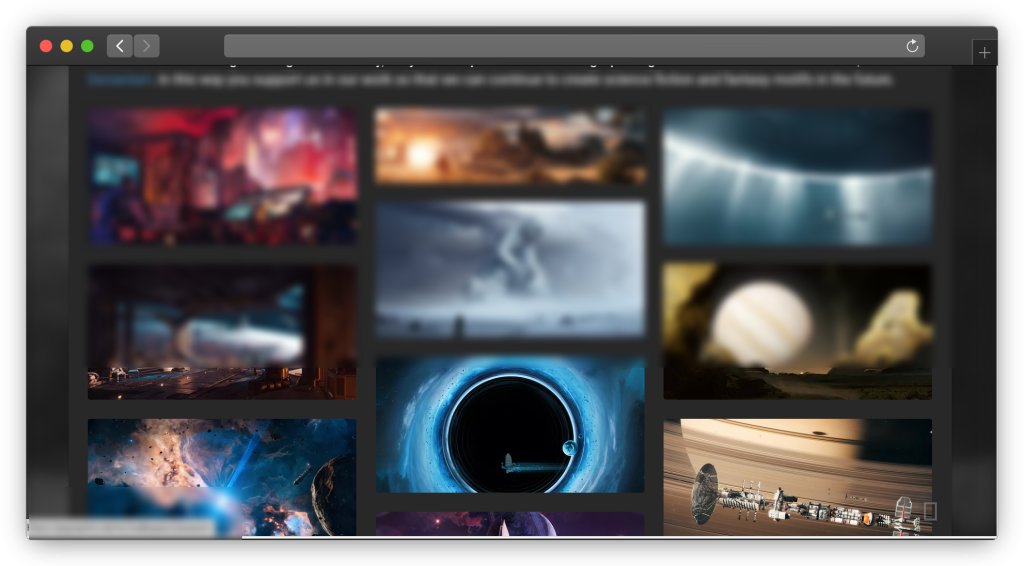Focus the browser address bar
The height and width of the screenshot is (566, 1024).
(560, 46)
